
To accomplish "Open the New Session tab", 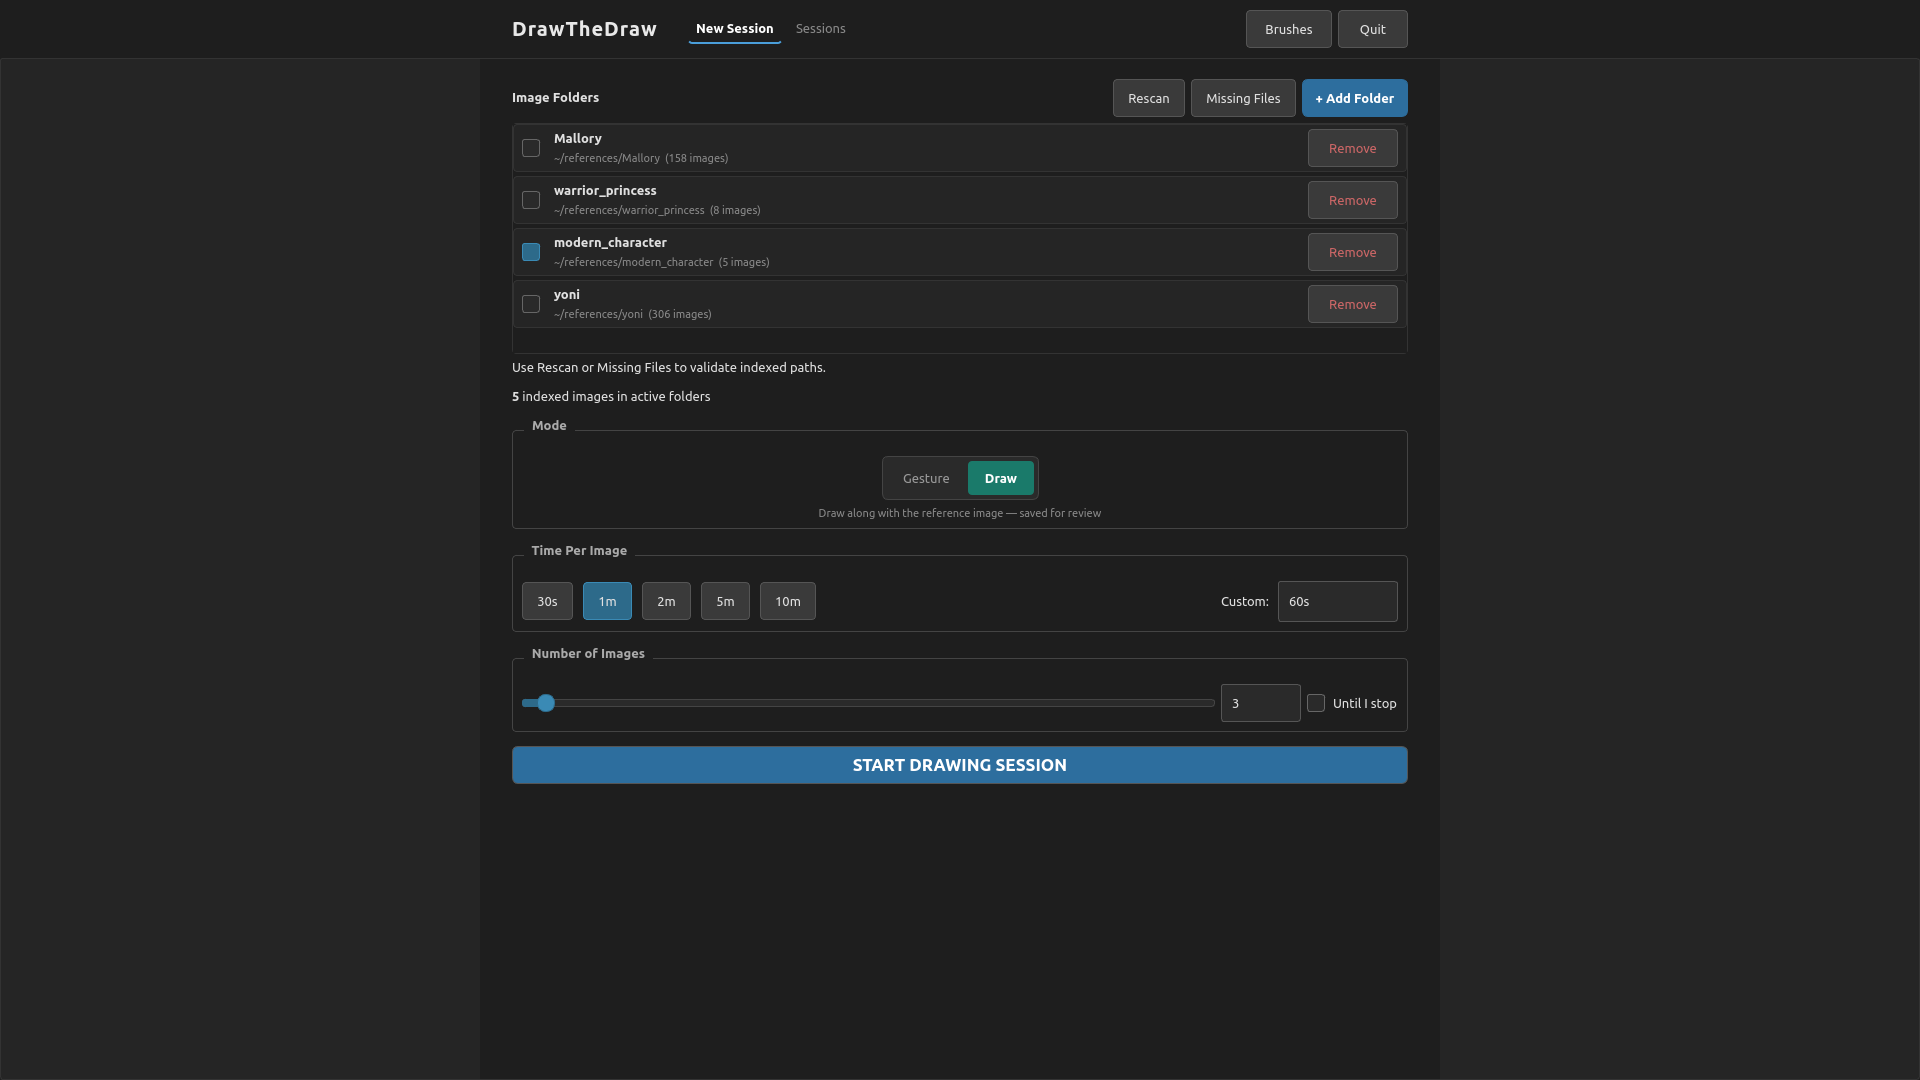I will 734,28.
